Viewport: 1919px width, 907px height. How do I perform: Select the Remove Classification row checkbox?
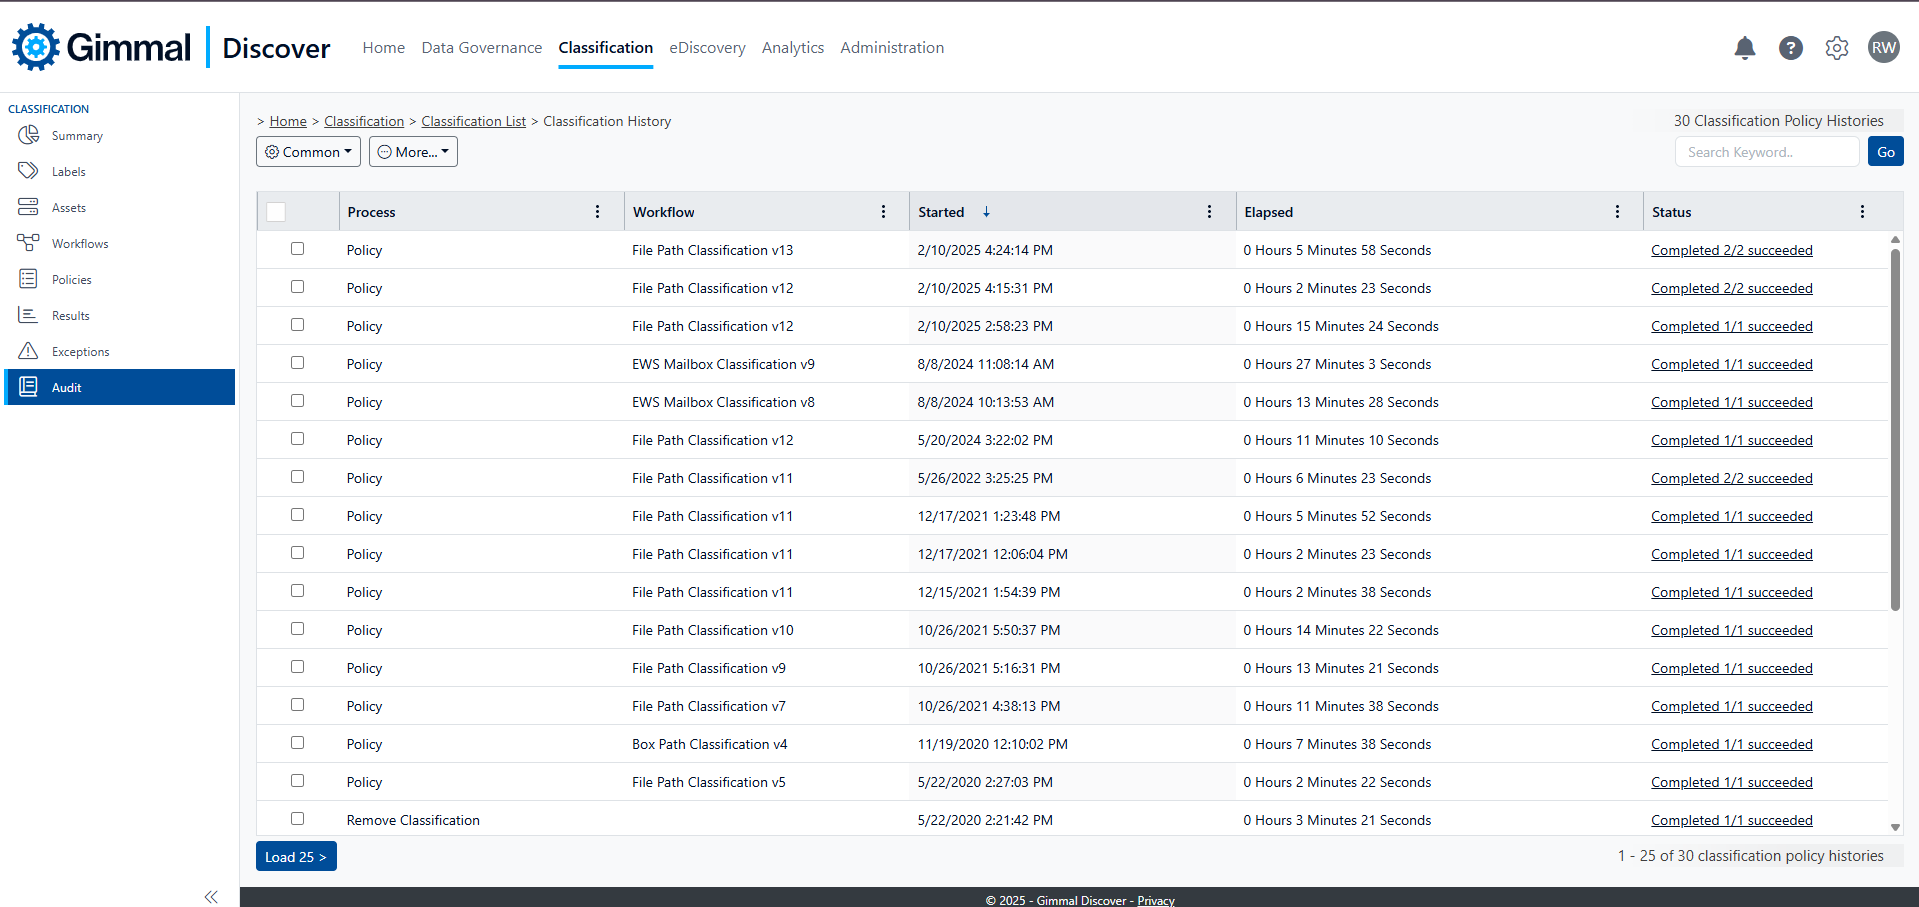tap(297, 819)
